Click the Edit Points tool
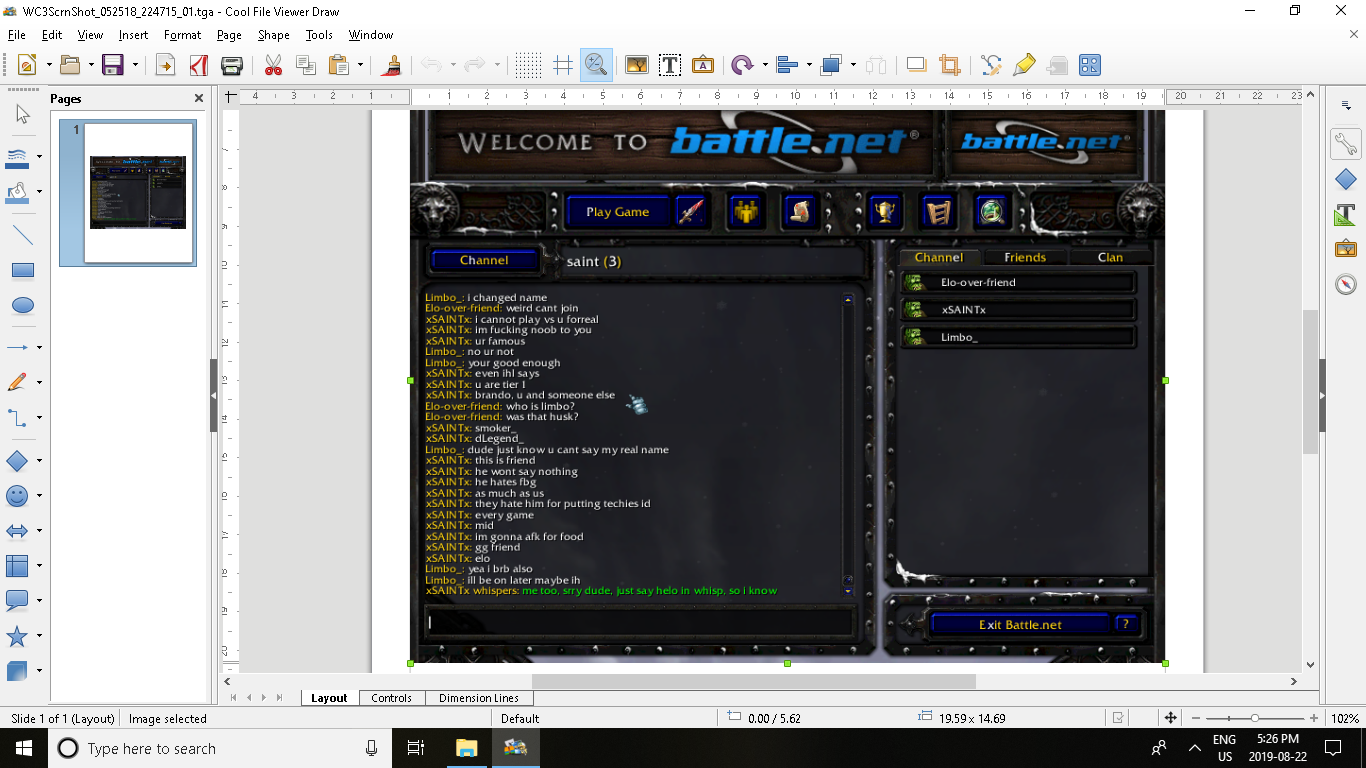The height and width of the screenshot is (768, 1366). 991,65
